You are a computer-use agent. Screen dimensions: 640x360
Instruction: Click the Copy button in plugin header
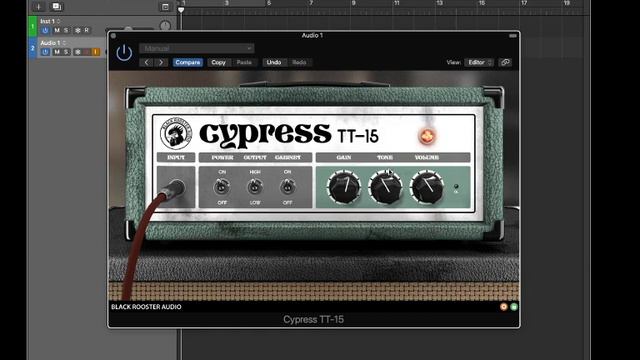(x=218, y=62)
